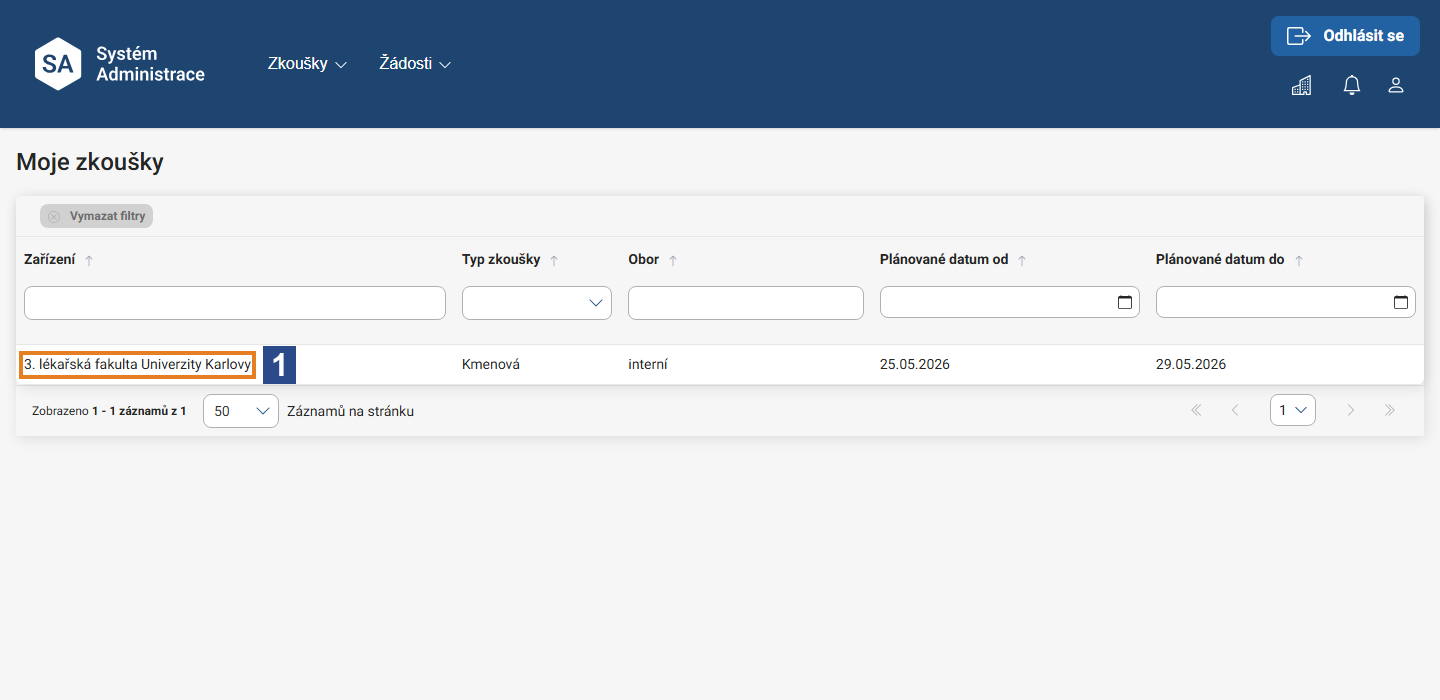
Task: Focus the Obor filter field
Action: point(746,303)
